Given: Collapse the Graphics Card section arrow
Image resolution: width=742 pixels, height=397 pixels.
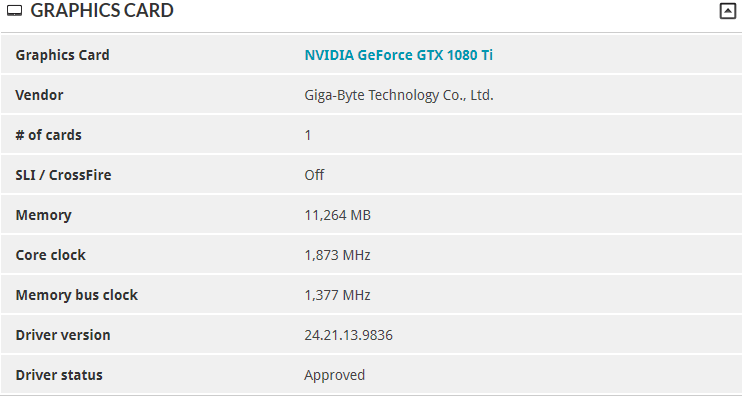Looking at the screenshot, I should click(x=727, y=11).
